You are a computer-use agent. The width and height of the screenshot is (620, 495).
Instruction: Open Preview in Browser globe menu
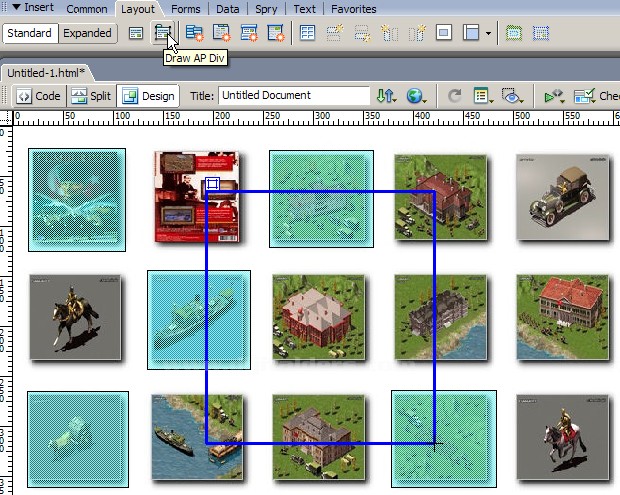416,96
